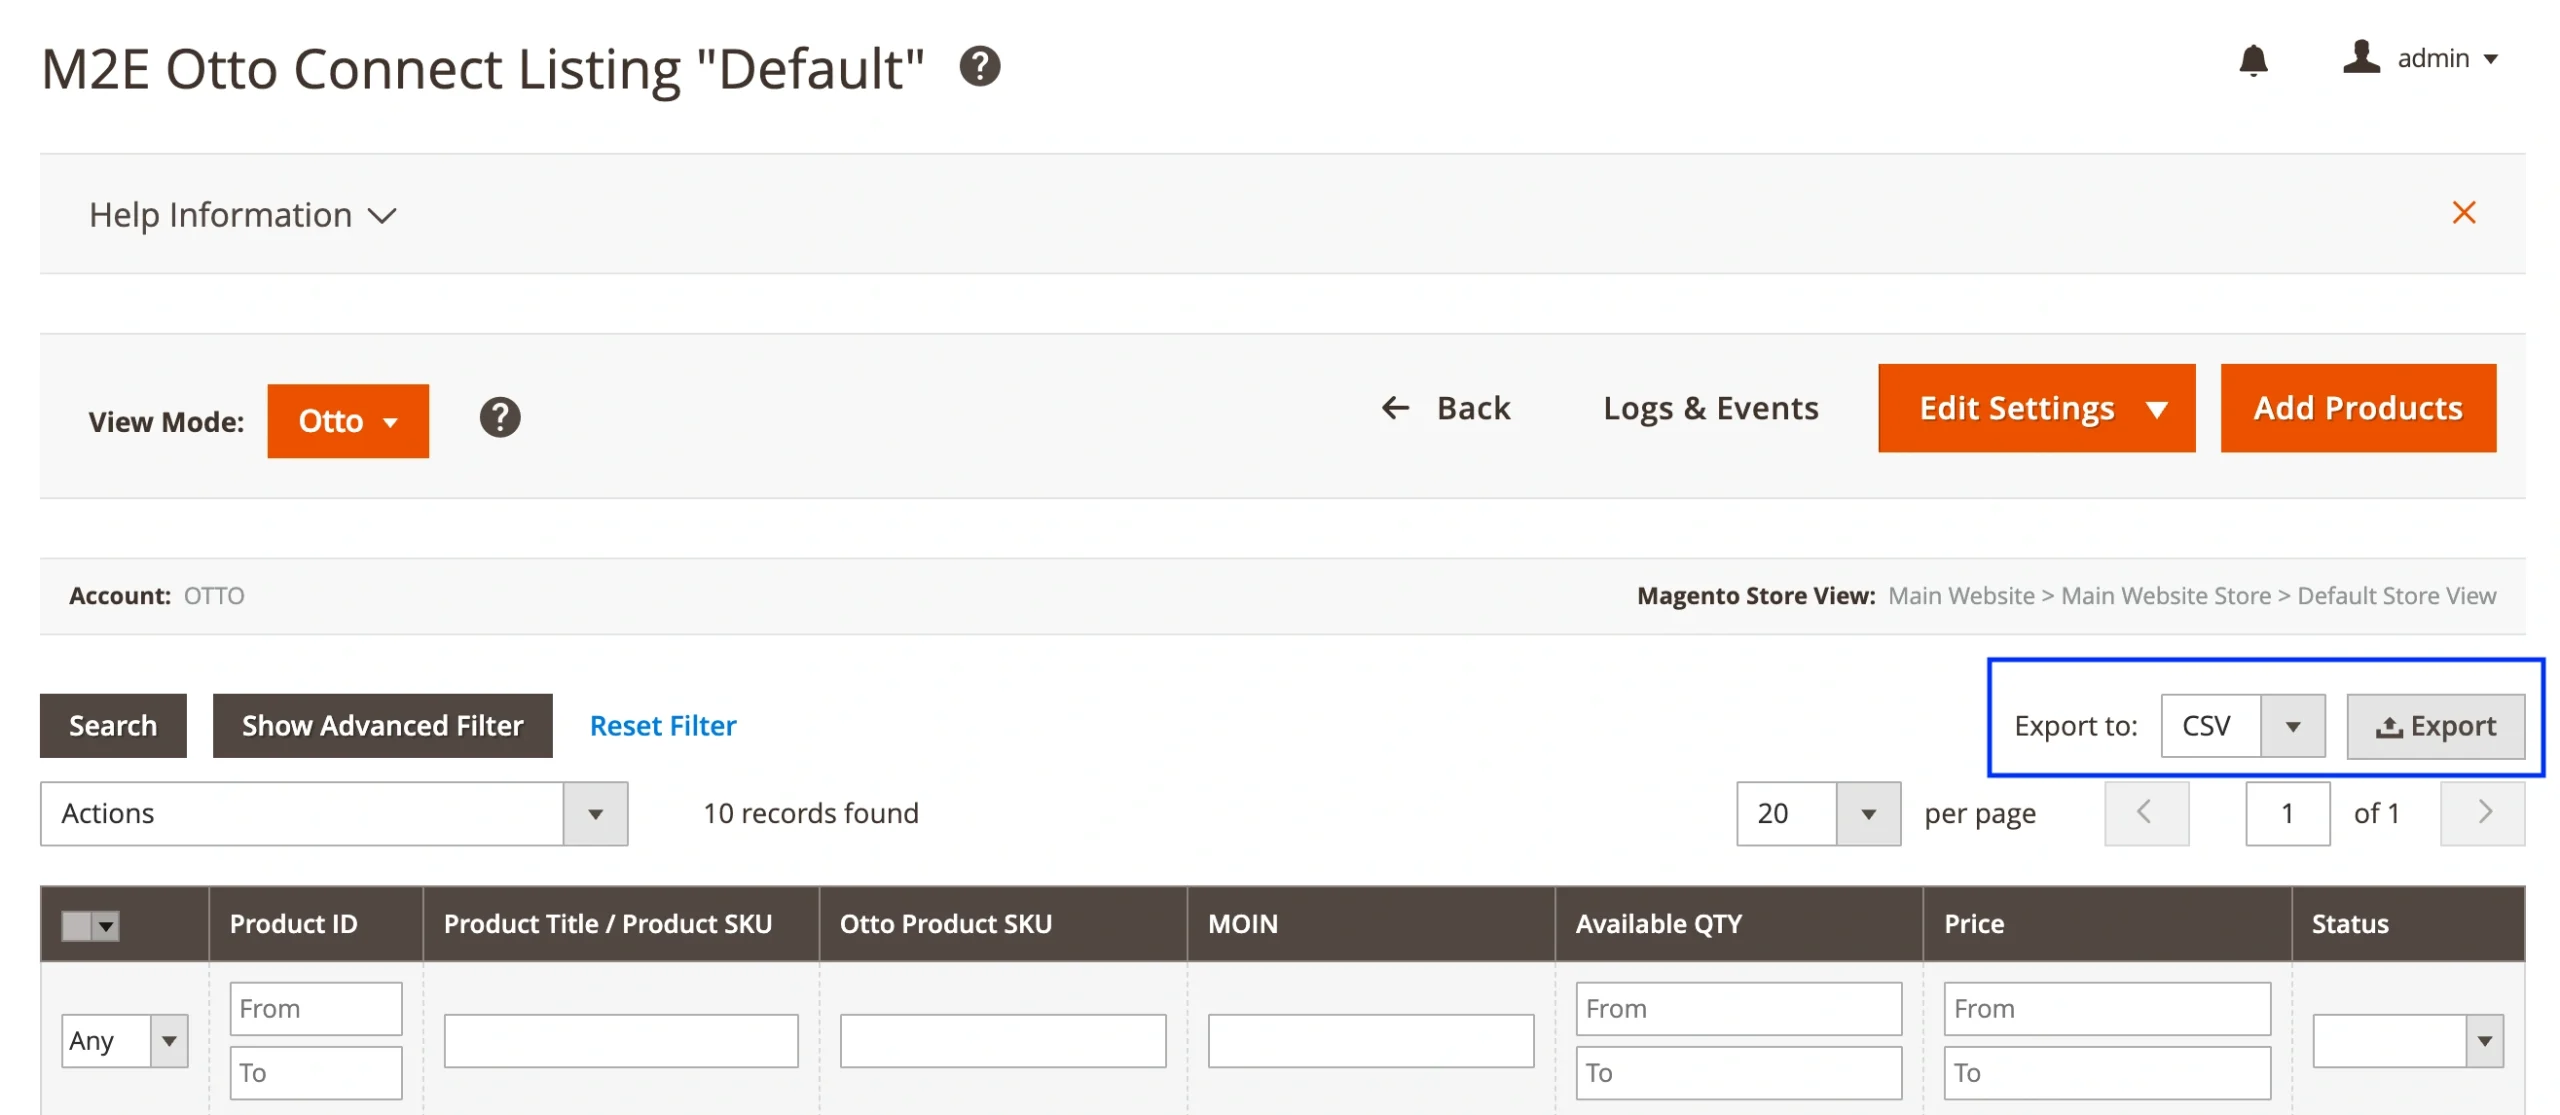The width and height of the screenshot is (2560, 1115).
Task: Open Logs & Events
Action: [x=1710, y=408]
